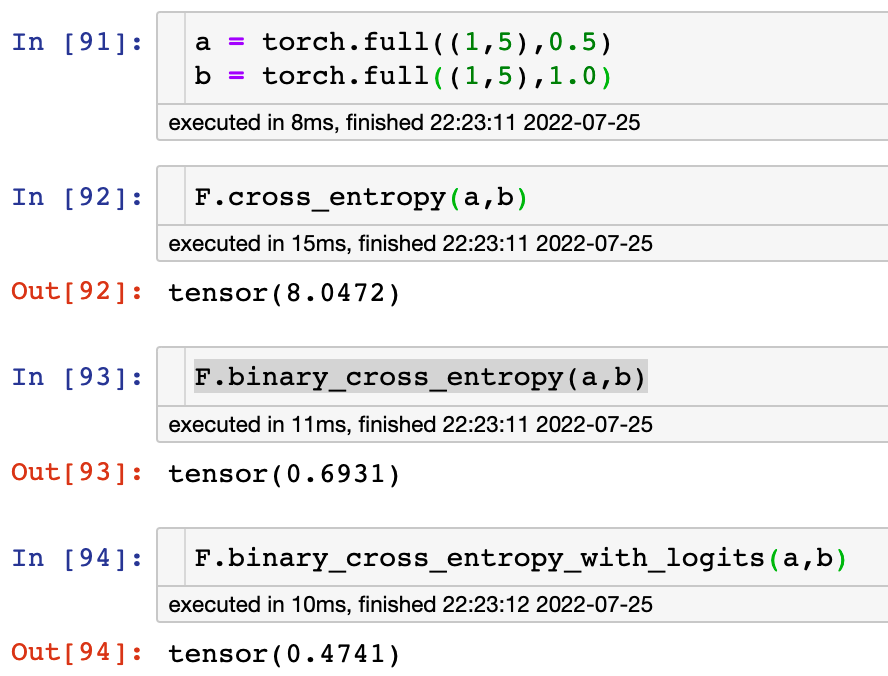Click the 10ms execution time label
888x676 pixels.
(x=410, y=605)
